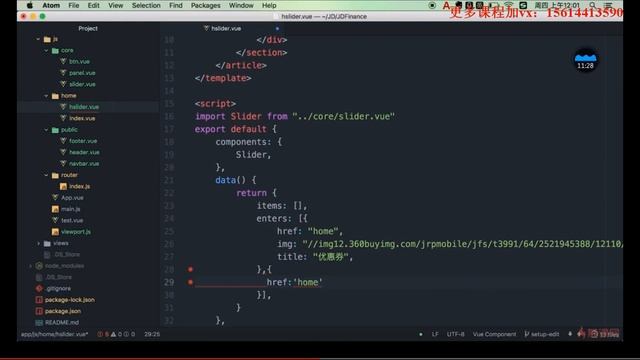Open the Packages menu

click(205, 5)
